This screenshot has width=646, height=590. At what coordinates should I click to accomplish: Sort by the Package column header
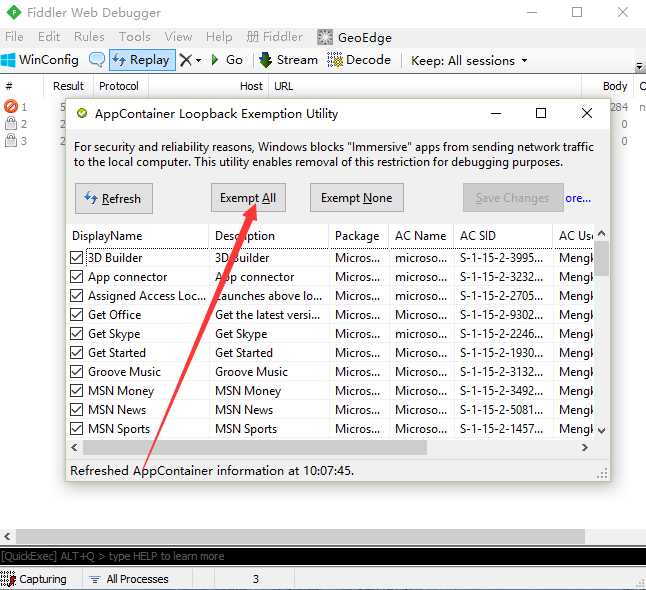(x=358, y=236)
